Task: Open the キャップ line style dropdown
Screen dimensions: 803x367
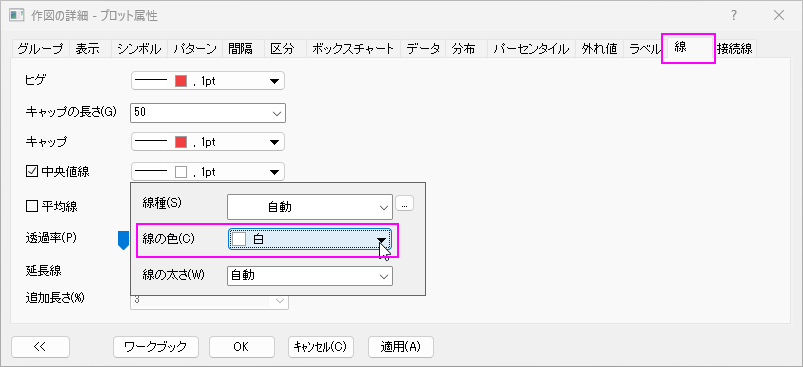Action: [208, 142]
